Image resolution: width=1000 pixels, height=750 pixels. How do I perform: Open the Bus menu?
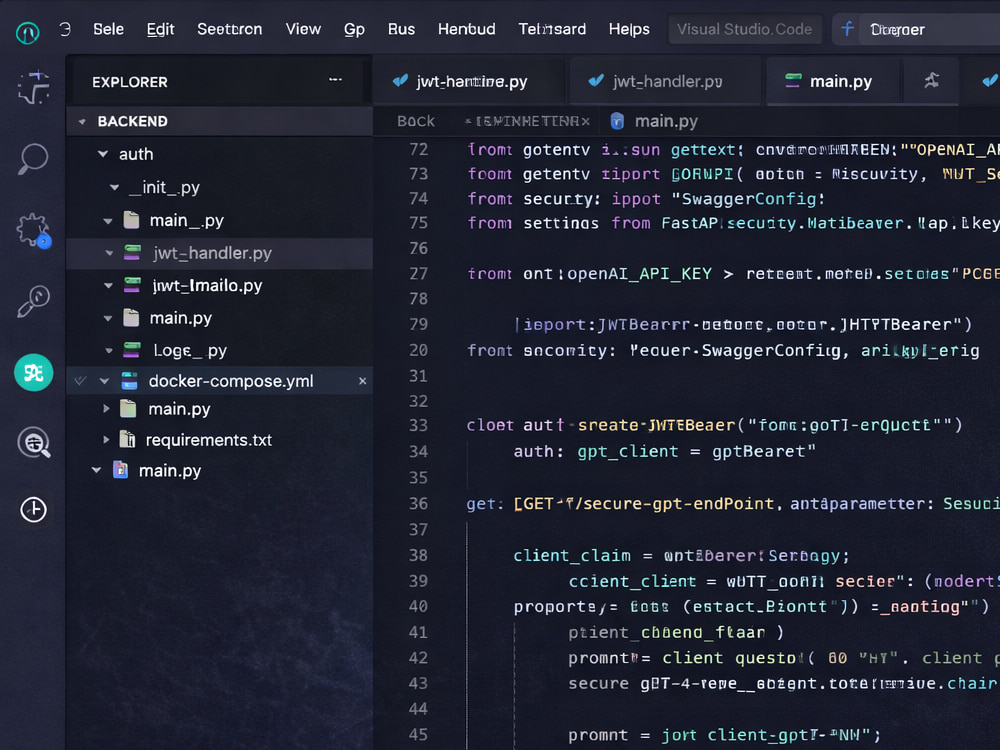coord(401,29)
